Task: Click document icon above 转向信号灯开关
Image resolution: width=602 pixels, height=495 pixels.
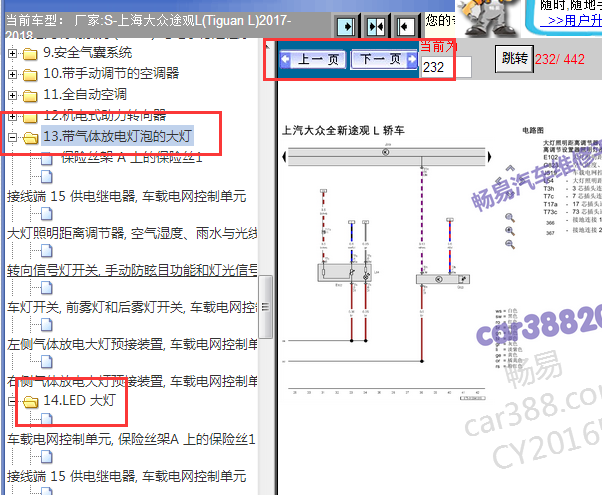Action: click(x=46, y=251)
